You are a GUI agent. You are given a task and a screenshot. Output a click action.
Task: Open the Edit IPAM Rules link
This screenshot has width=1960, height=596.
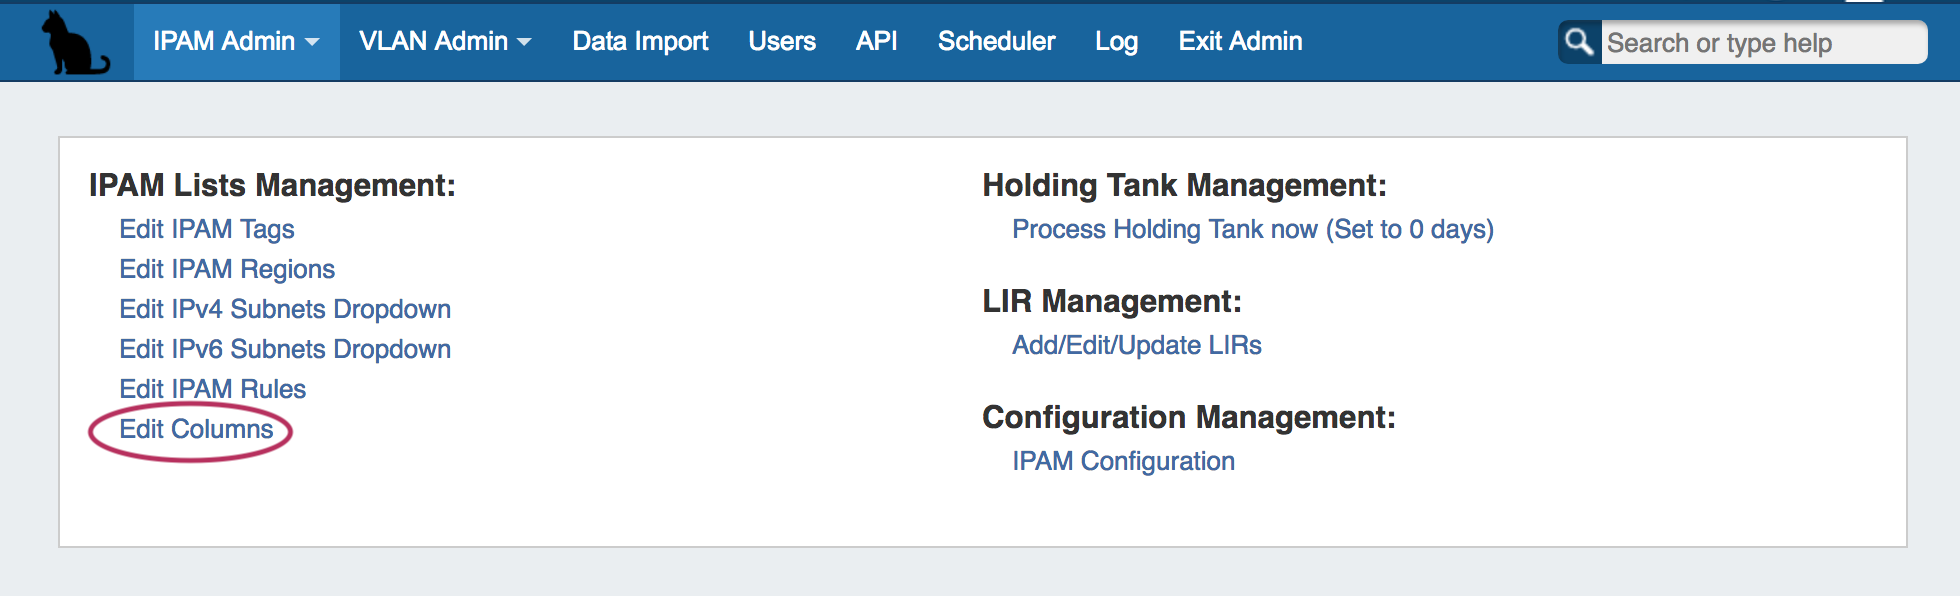[x=213, y=389]
